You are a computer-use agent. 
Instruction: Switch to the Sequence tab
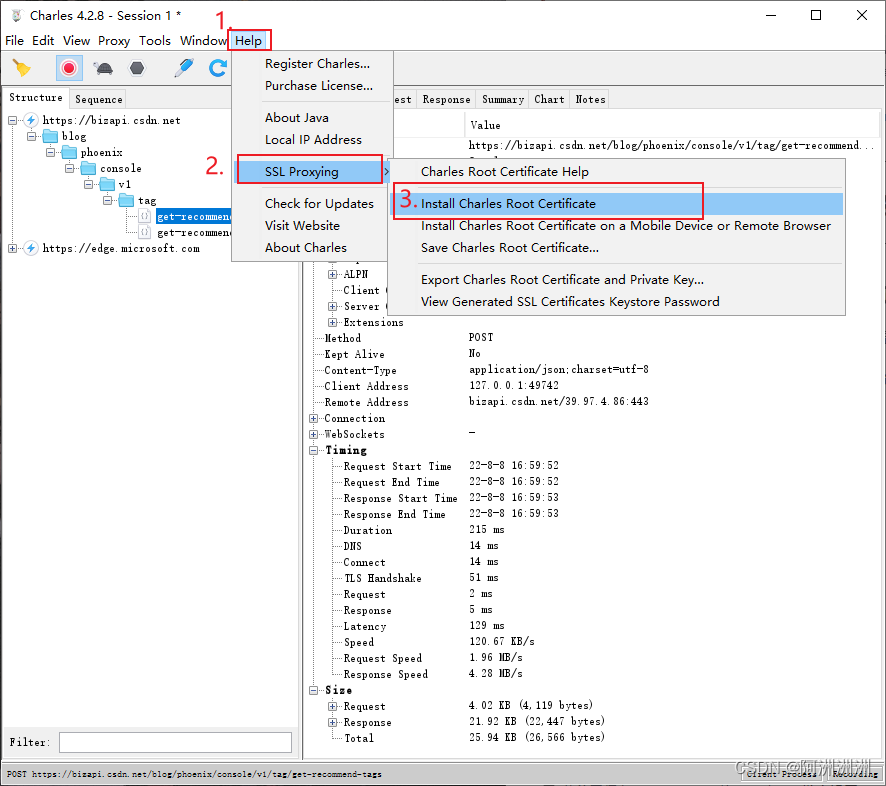point(99,99)
